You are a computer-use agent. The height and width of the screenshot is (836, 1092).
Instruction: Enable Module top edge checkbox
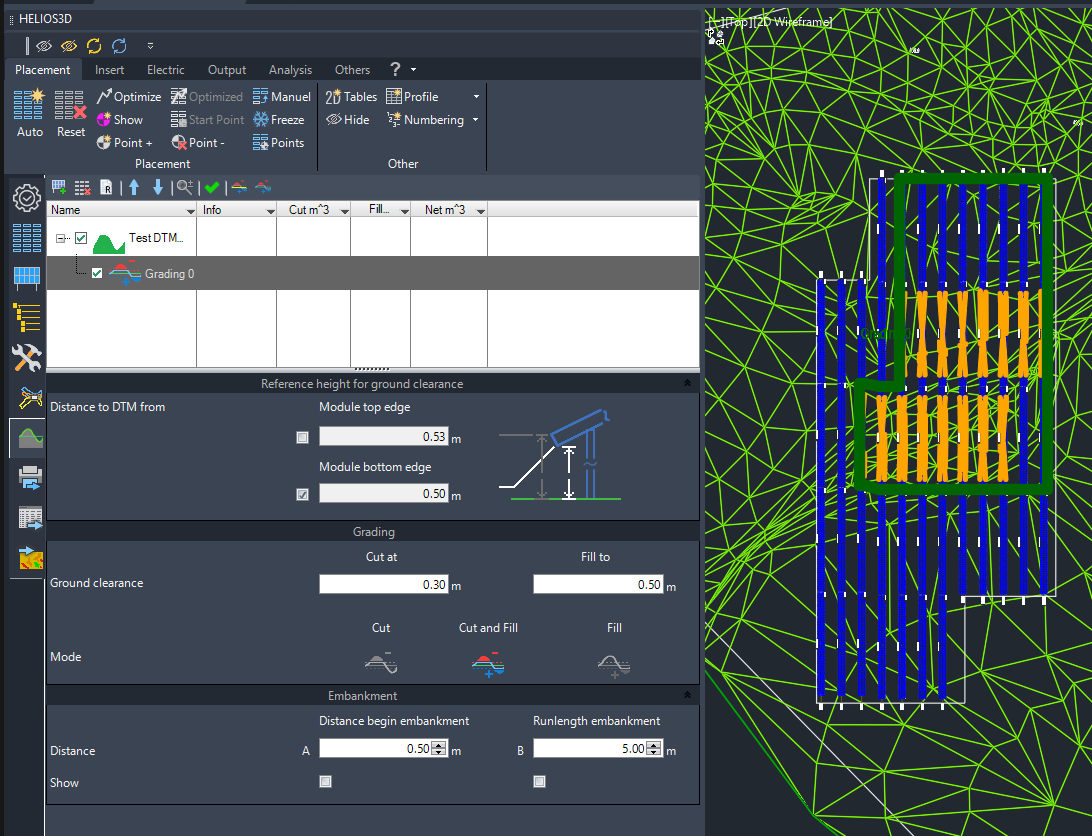(302, 438)
